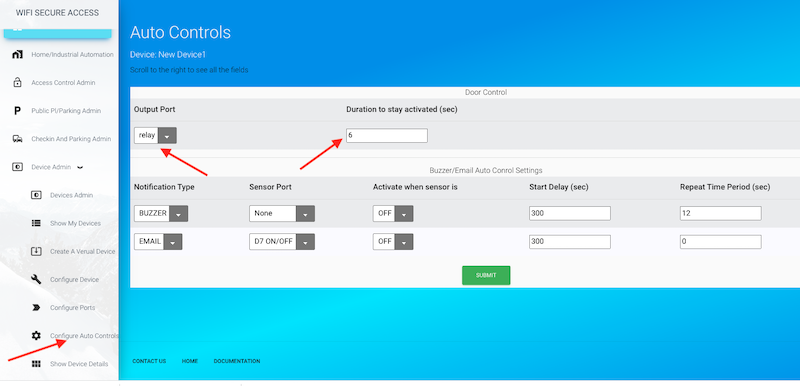Click BUZZER row Repeat Time Period field
This screenshot has width=800, height=386.
[x=720, y=213]
